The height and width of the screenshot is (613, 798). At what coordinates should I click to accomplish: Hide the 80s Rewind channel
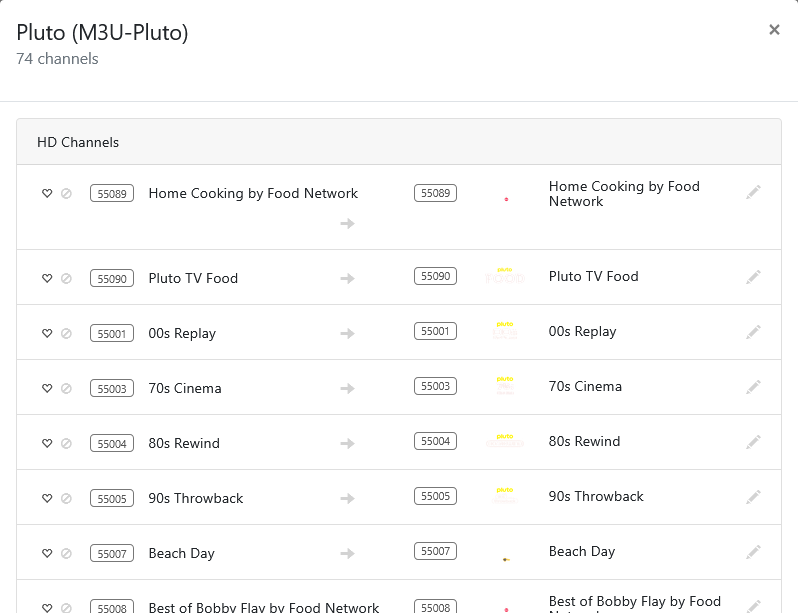pos(66,443)
